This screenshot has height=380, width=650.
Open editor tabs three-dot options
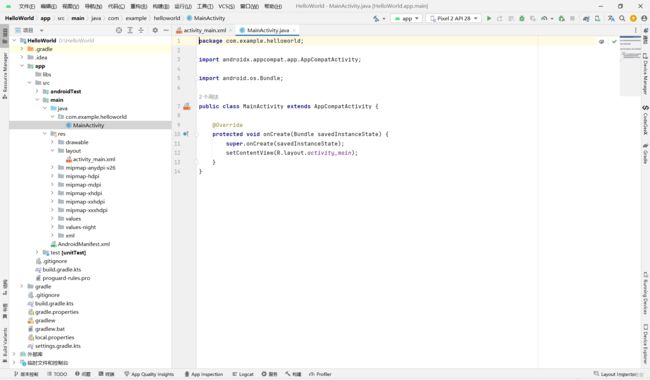pyautogui.click(x=635, y=30)
